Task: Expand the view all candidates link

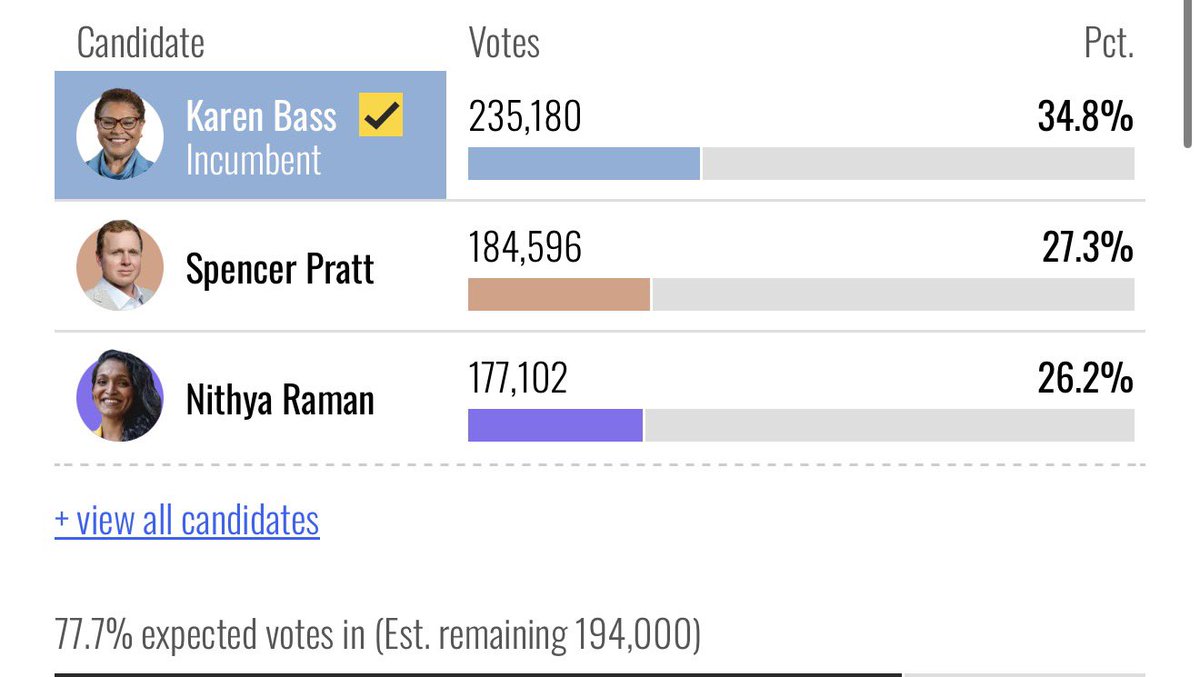Action: [187, 520]
